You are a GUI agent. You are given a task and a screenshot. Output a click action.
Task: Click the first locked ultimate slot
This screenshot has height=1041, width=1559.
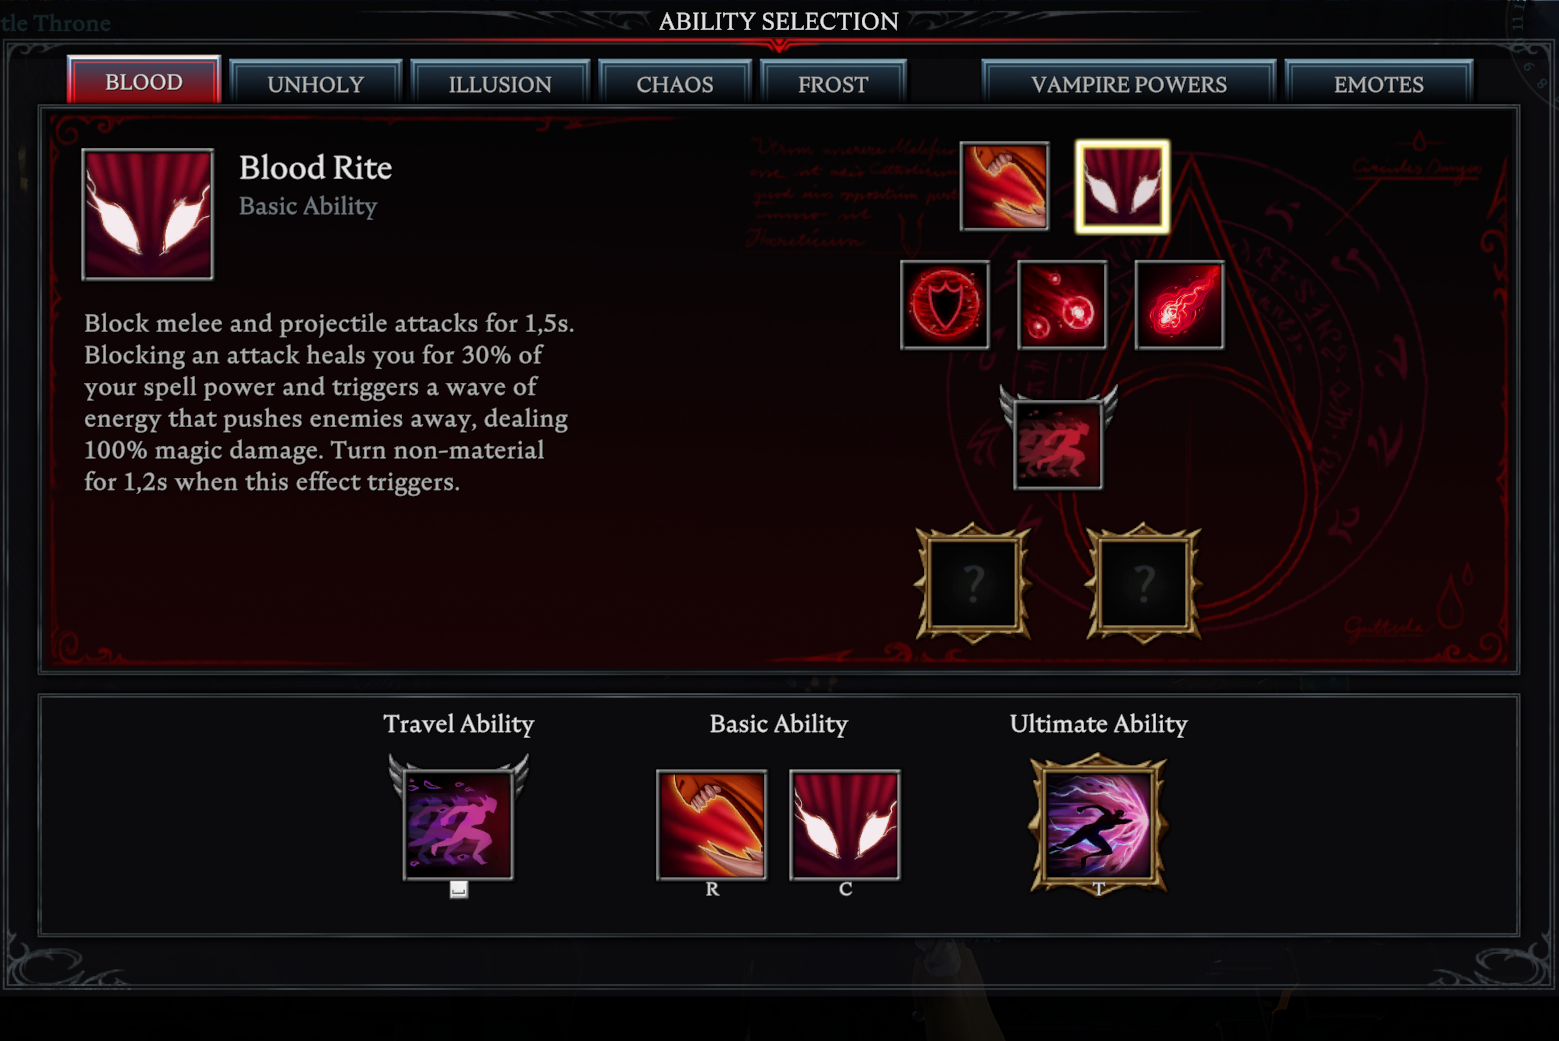click(973, 583)
